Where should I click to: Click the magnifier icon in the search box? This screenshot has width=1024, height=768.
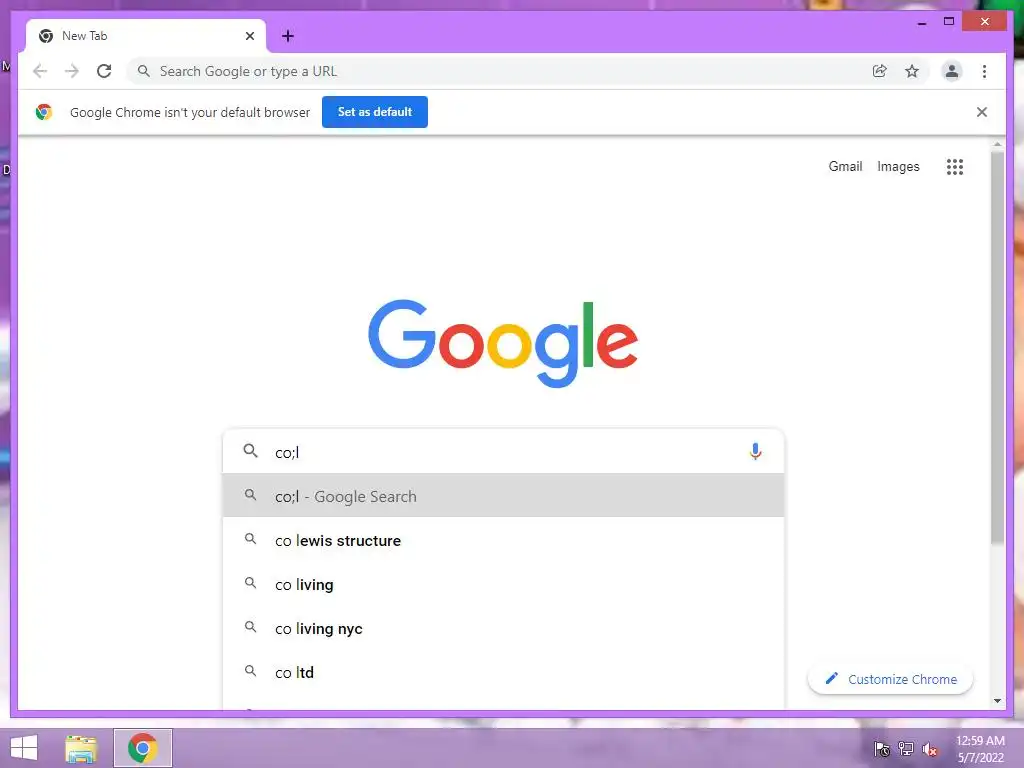(x=250, y=451)
